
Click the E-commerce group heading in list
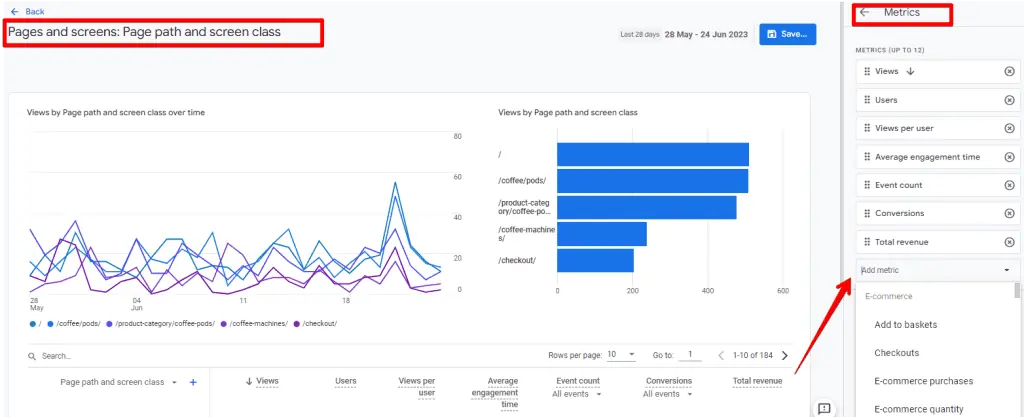click(888, 296)
